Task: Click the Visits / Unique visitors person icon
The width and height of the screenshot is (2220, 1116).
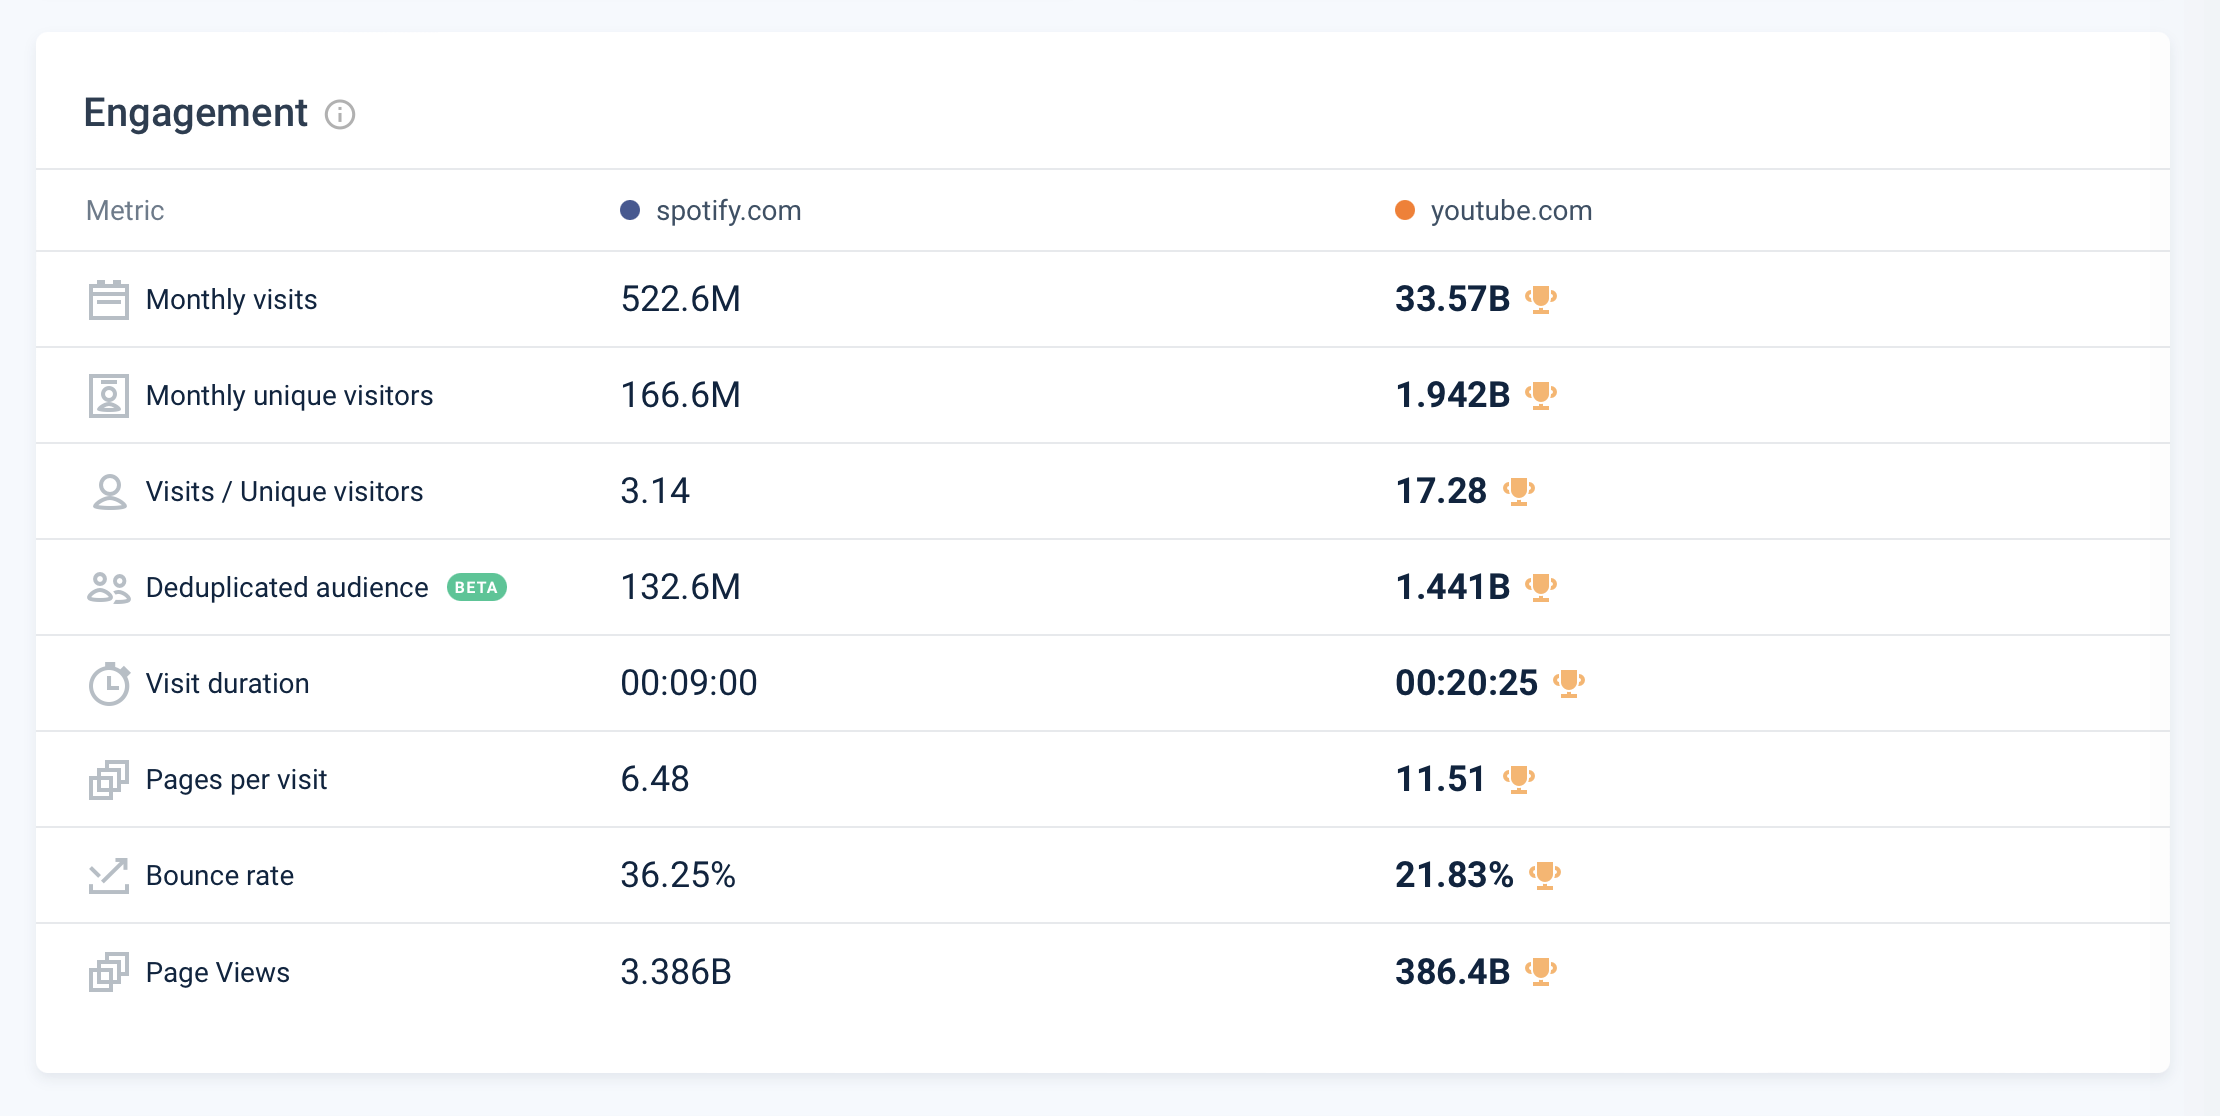Action: [108, 492]
